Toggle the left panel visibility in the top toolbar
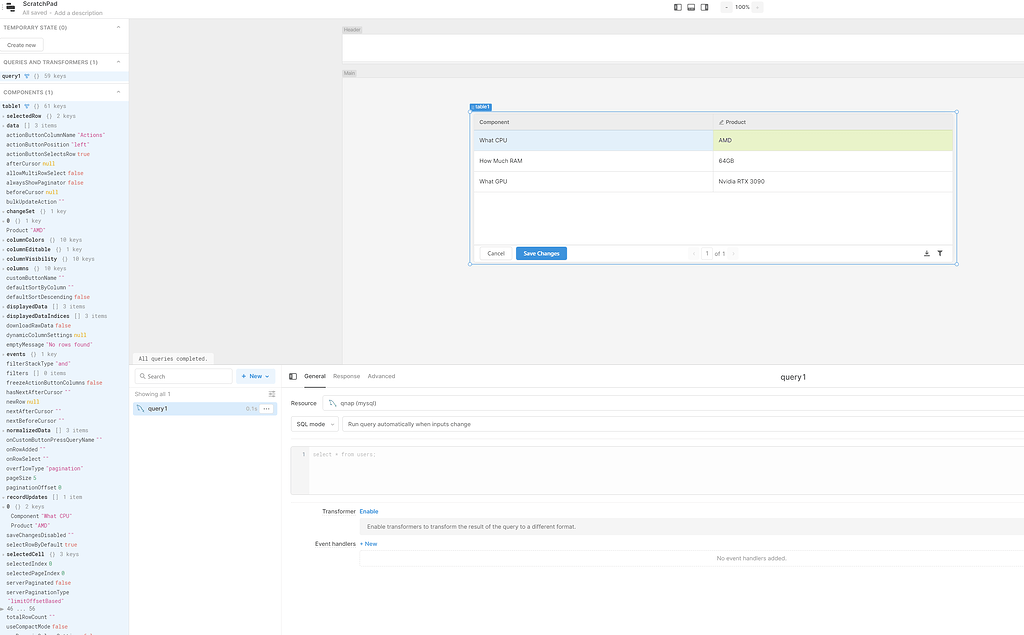Image resolution: width=1024 pixels, height=635 pixels. point(678,7)
